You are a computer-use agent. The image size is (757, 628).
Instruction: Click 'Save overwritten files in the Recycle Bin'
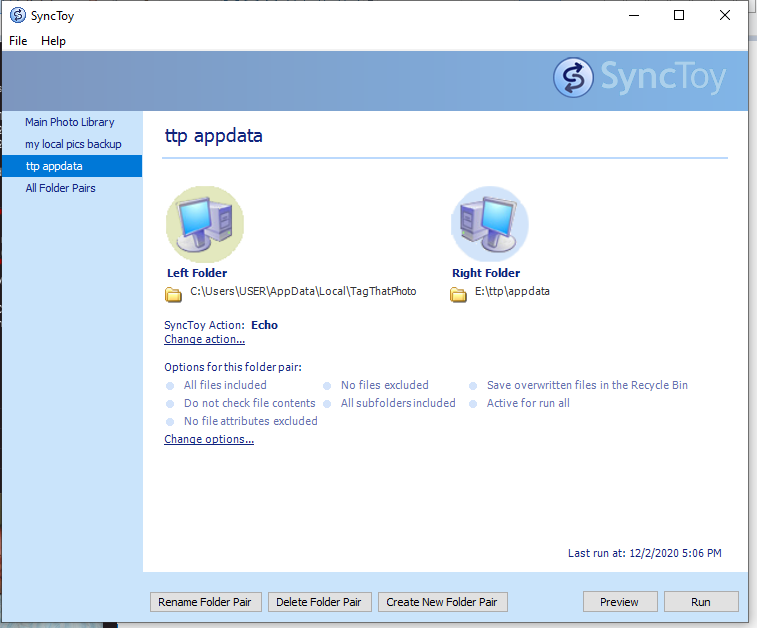[x=587, y=385]
